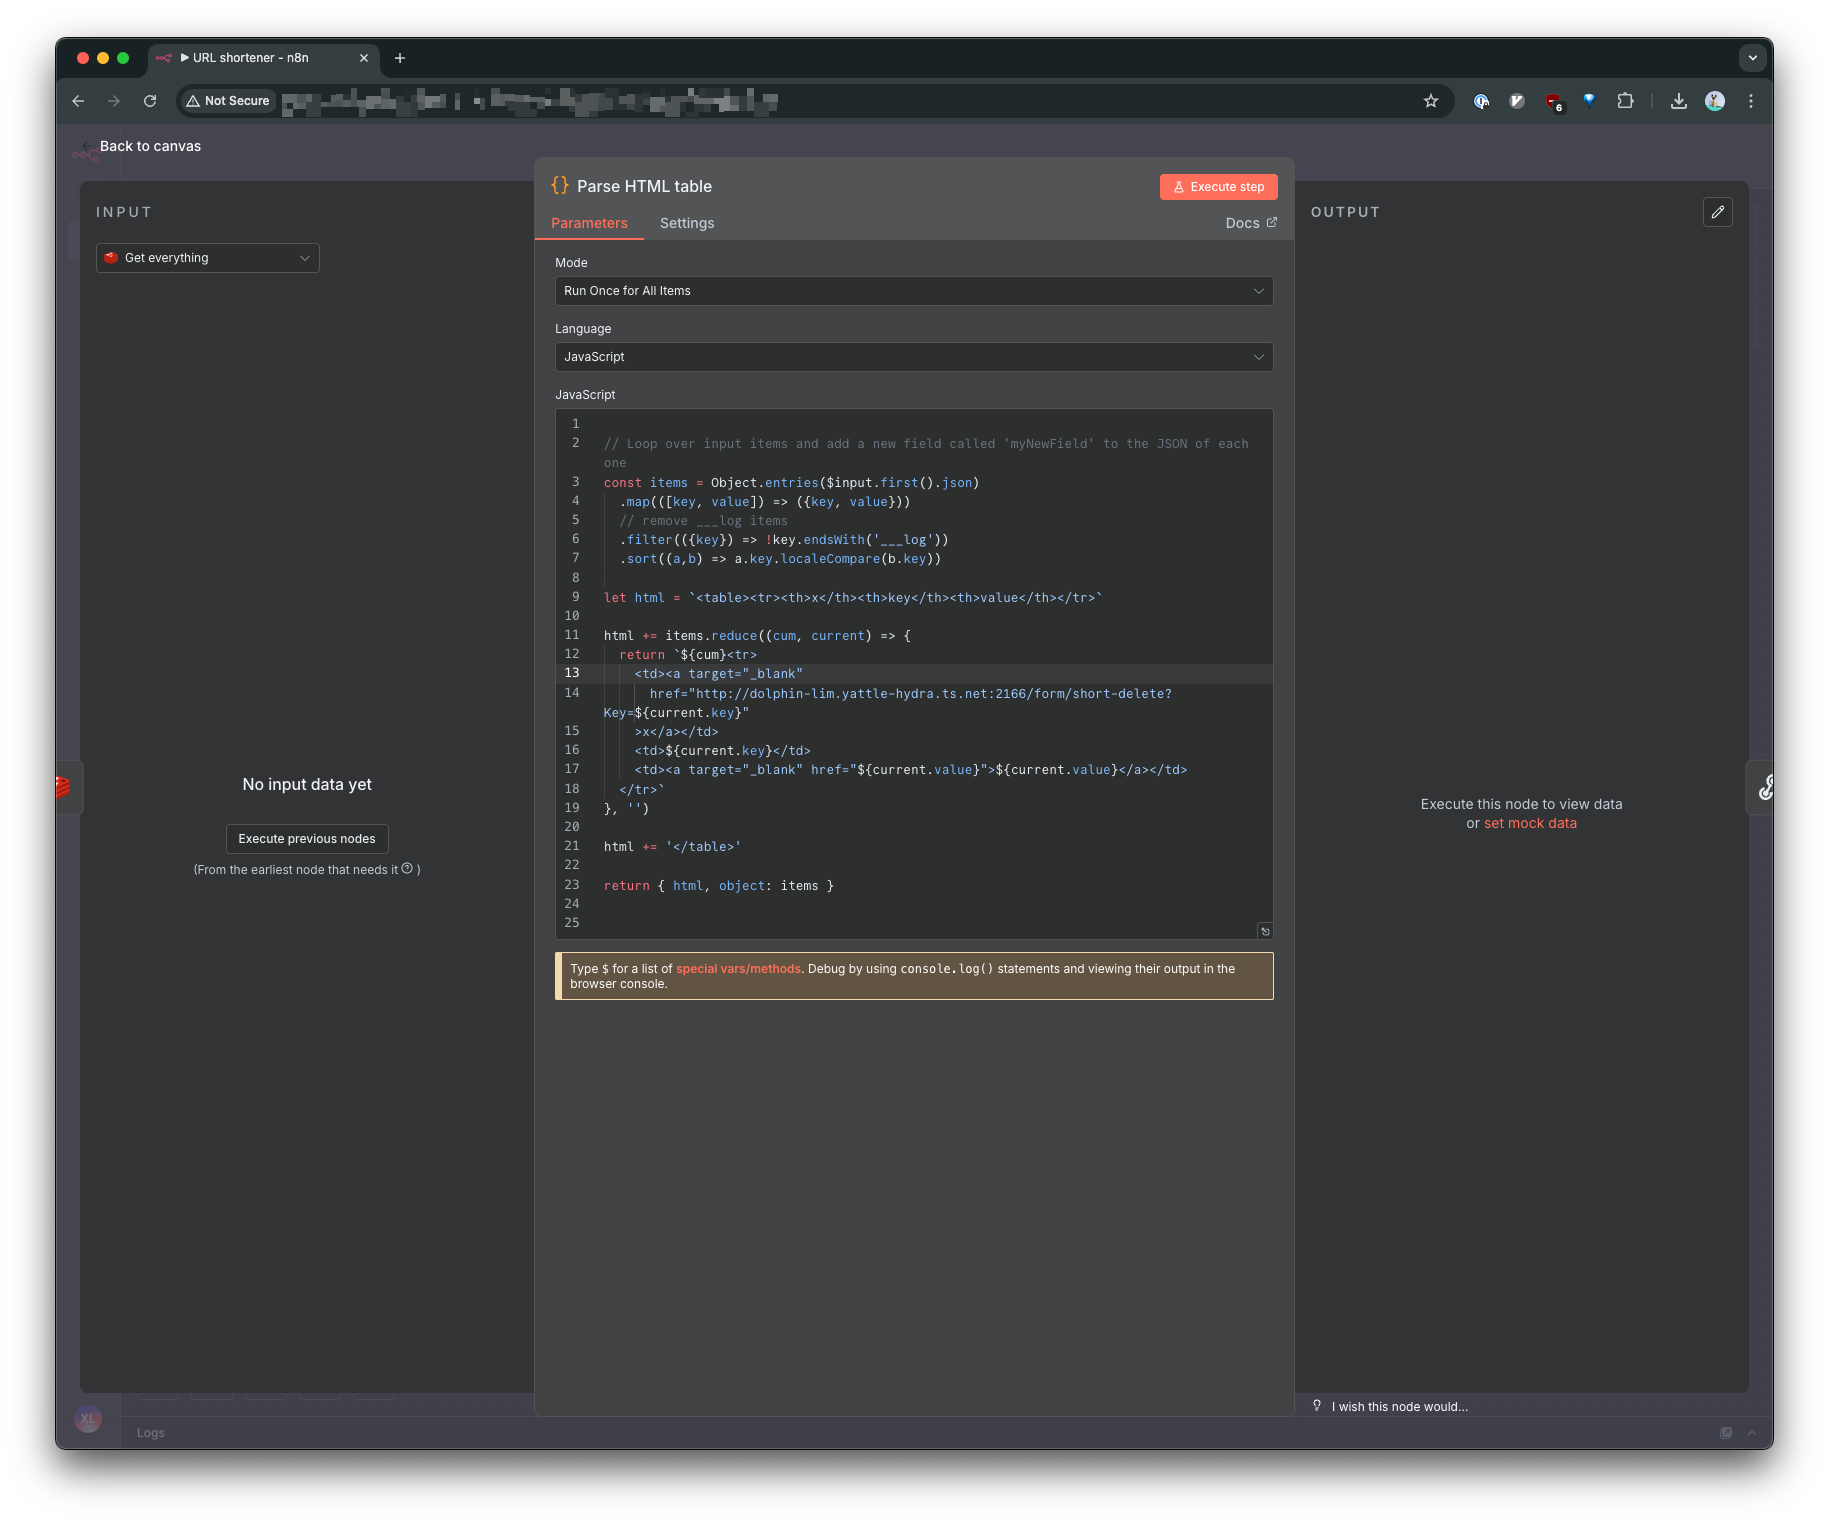The height and width of the screenshot is (1523, 1829).
Task: Go Back to canvas
Action: pos(150,146)
